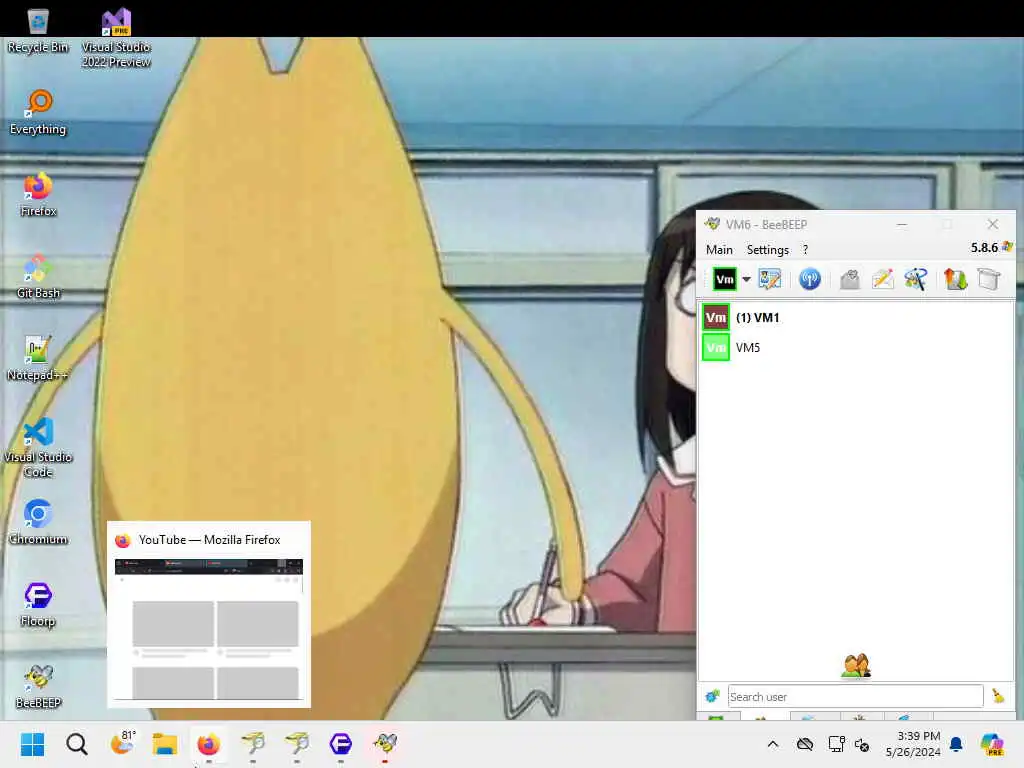Click the muted speaker tray icon
This screenshot has width=1024, height=768.
pos(862,744)
